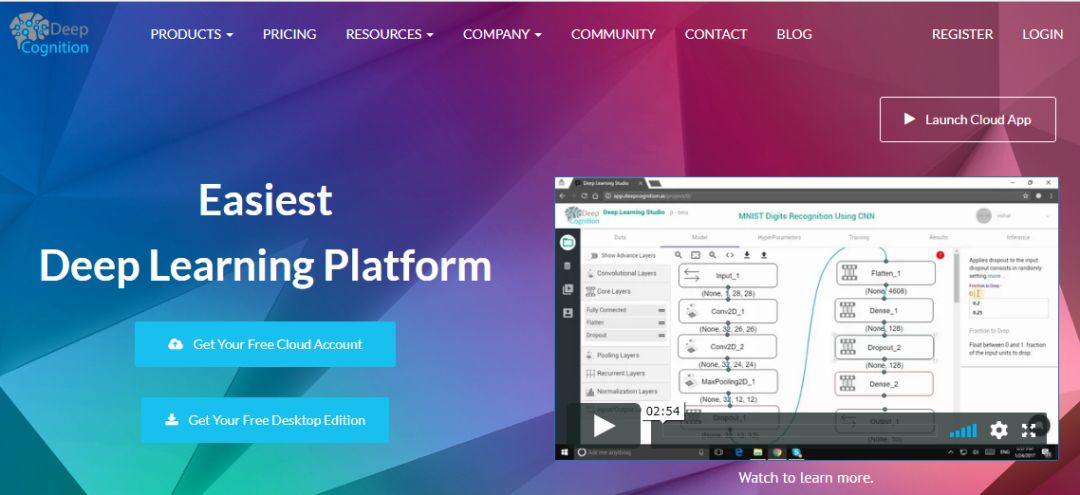Play the video with the play button

click(x=604, y=426)
